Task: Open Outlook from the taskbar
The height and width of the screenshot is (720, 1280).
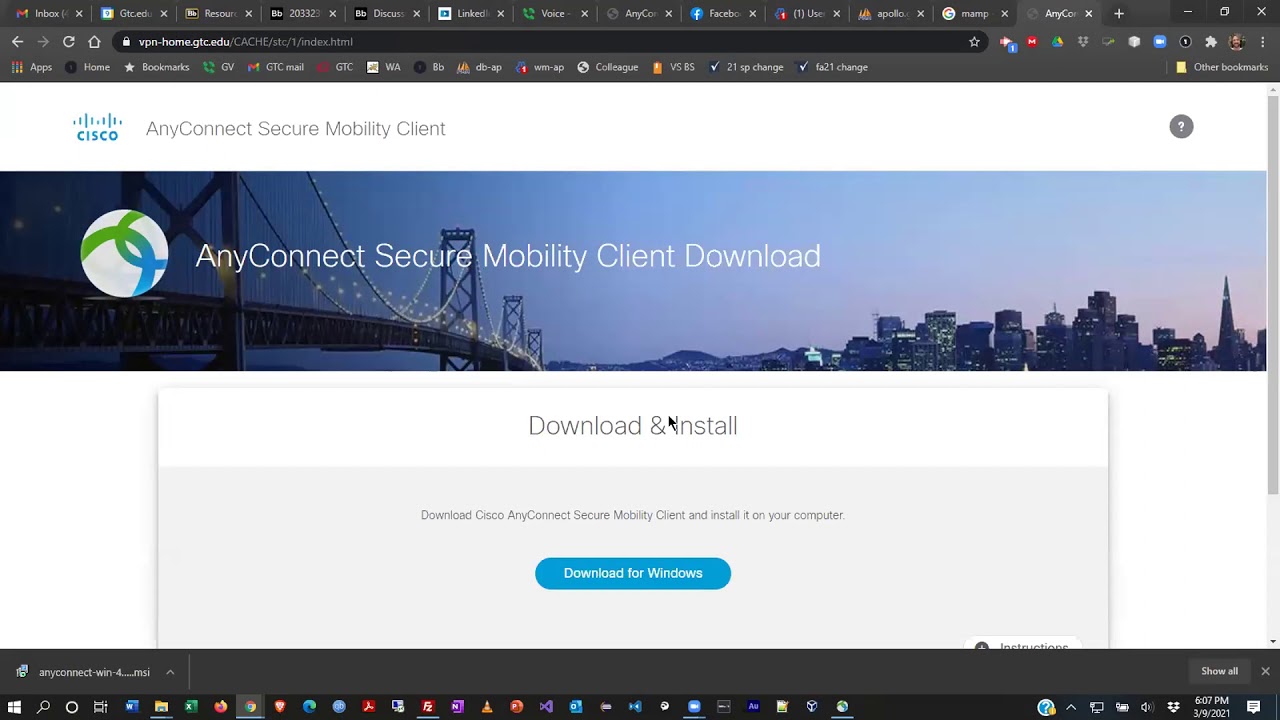Action: 576,706
